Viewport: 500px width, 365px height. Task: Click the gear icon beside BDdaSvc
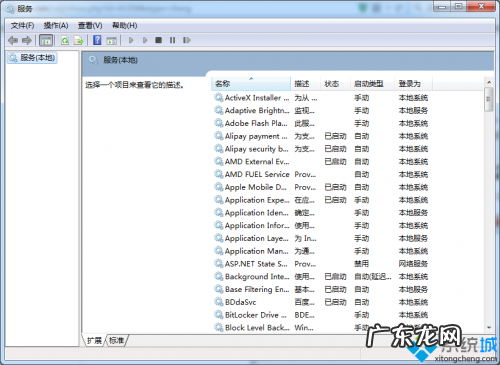click(219, 302)
